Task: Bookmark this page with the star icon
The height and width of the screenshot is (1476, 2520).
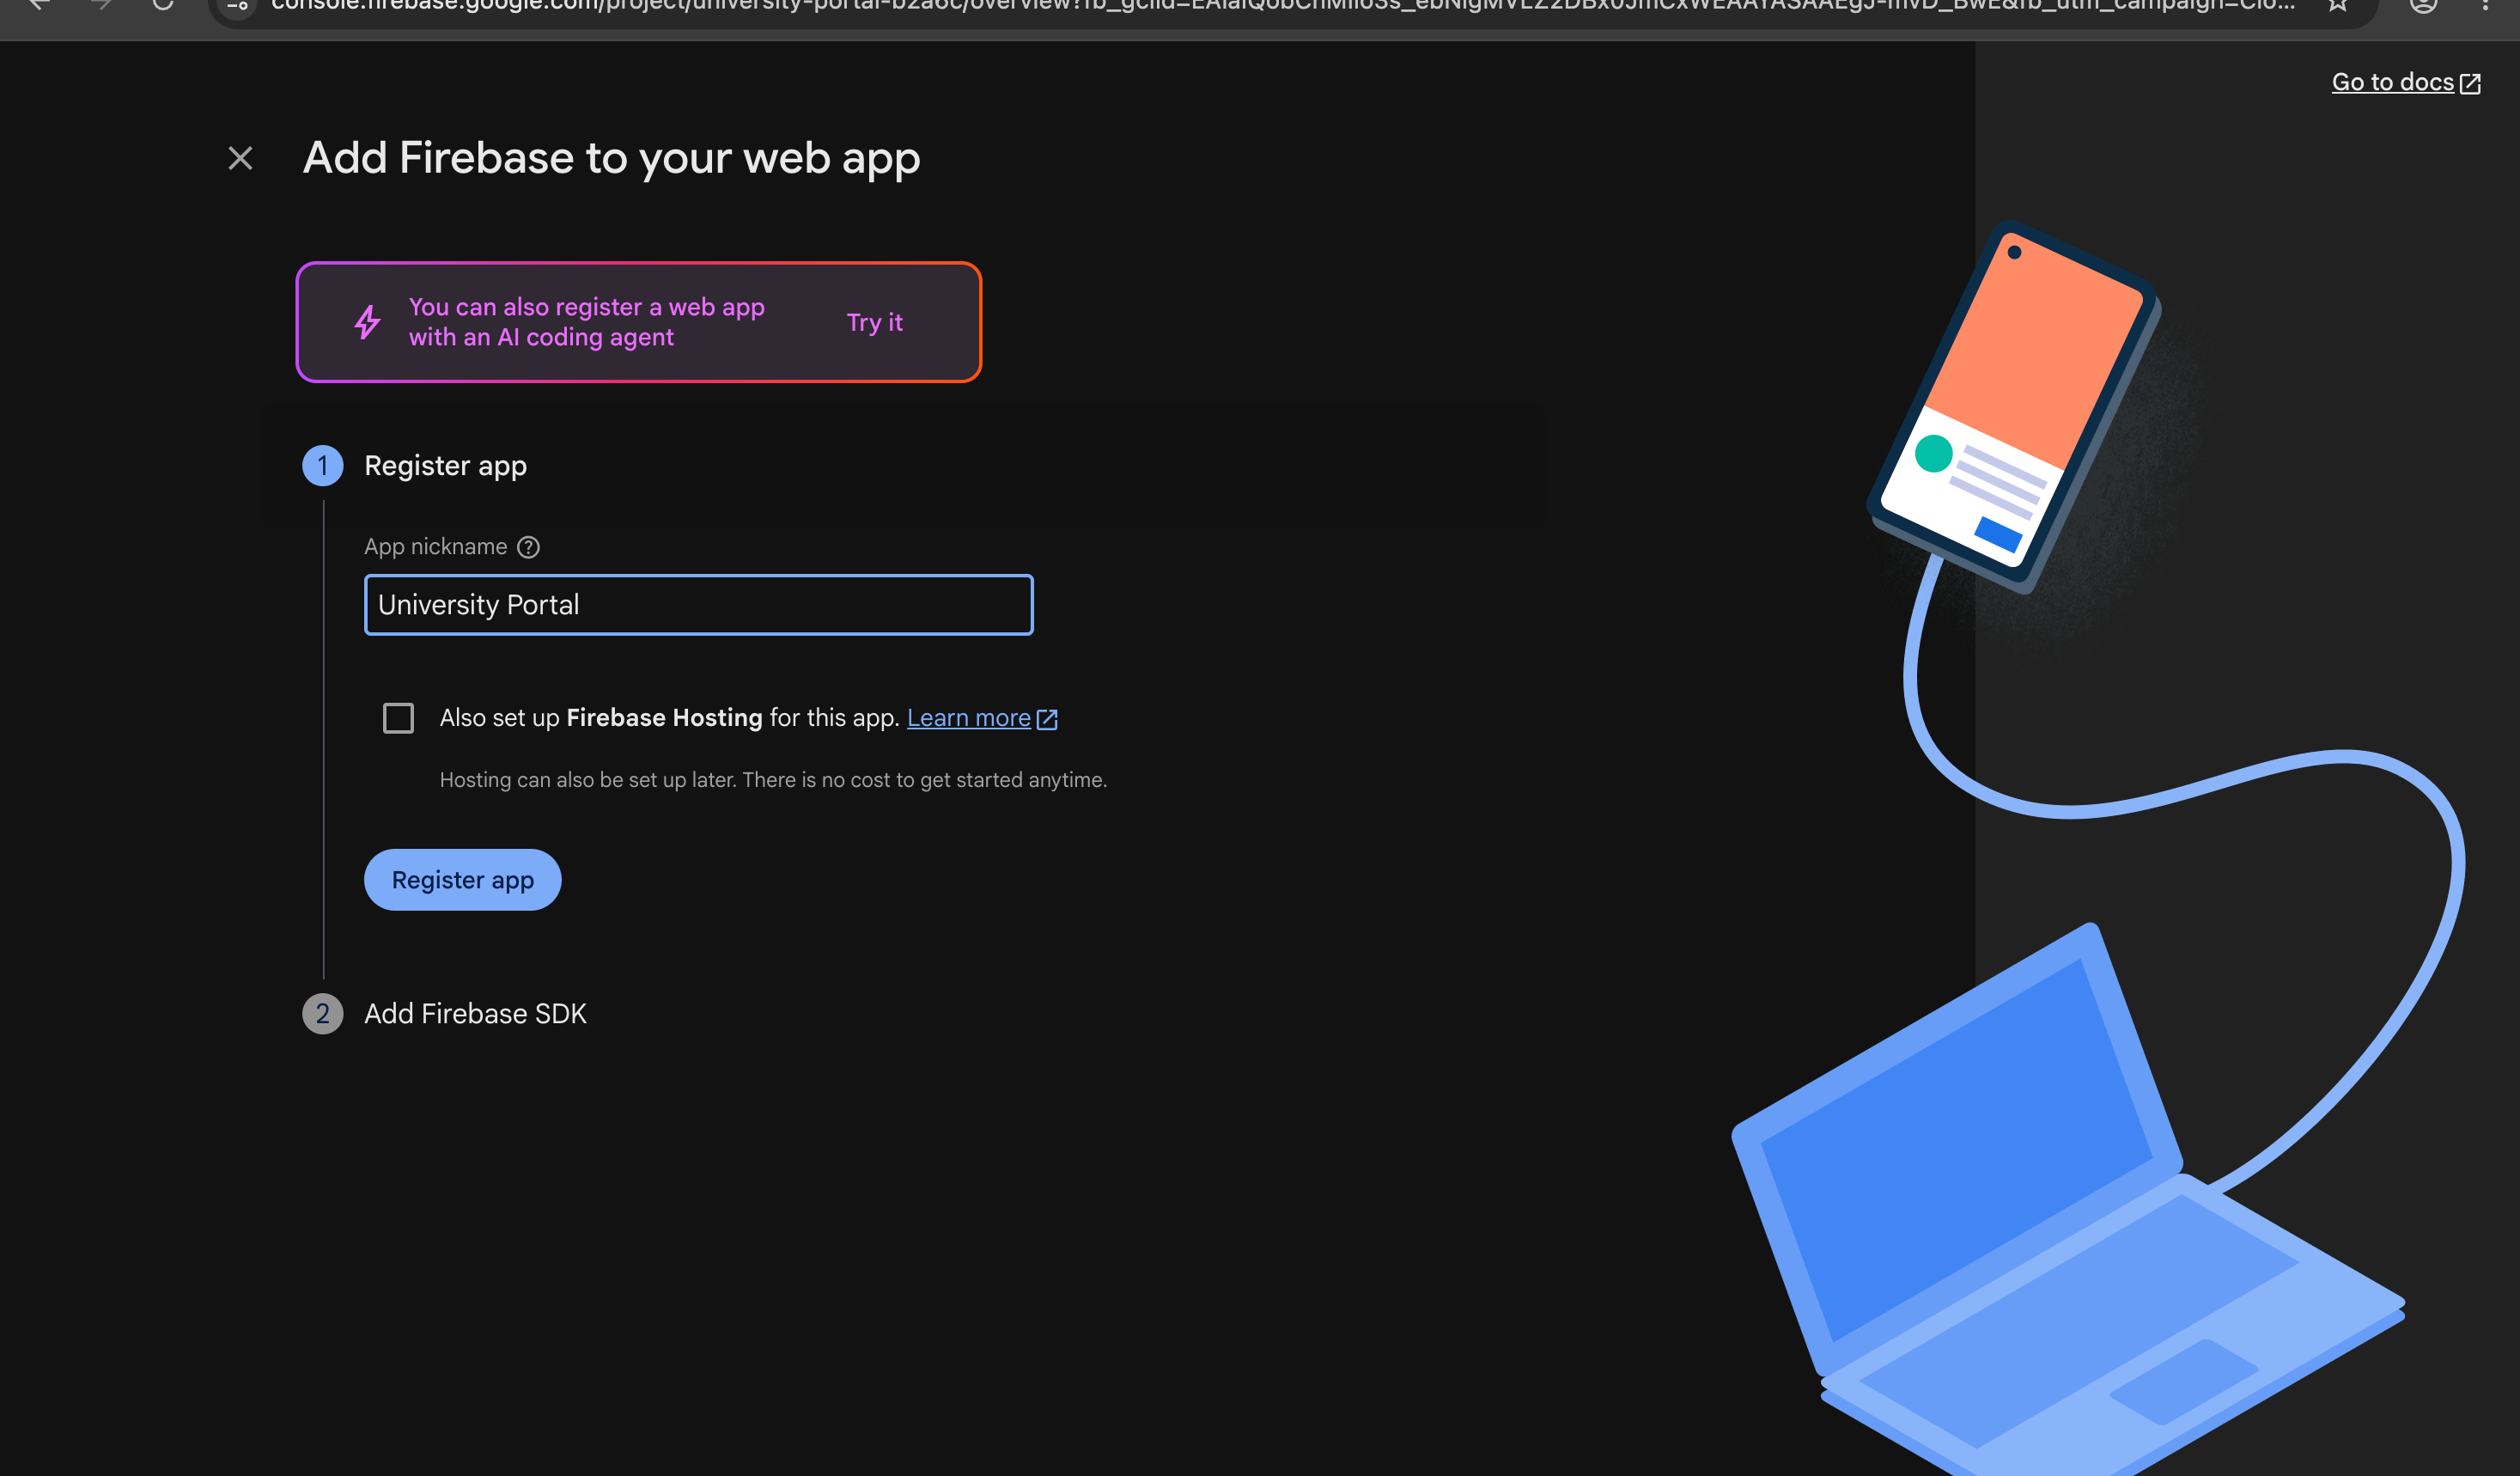Action: [2337, 5]
